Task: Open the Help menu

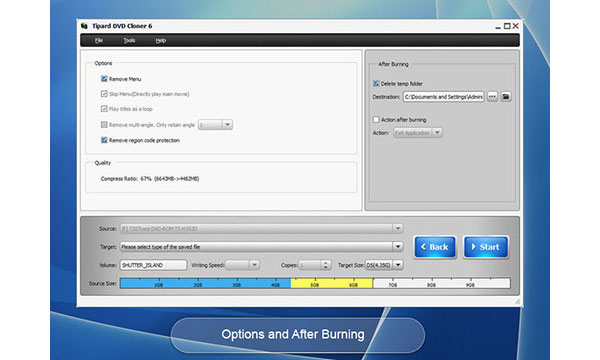Action: tap(161, 40)
